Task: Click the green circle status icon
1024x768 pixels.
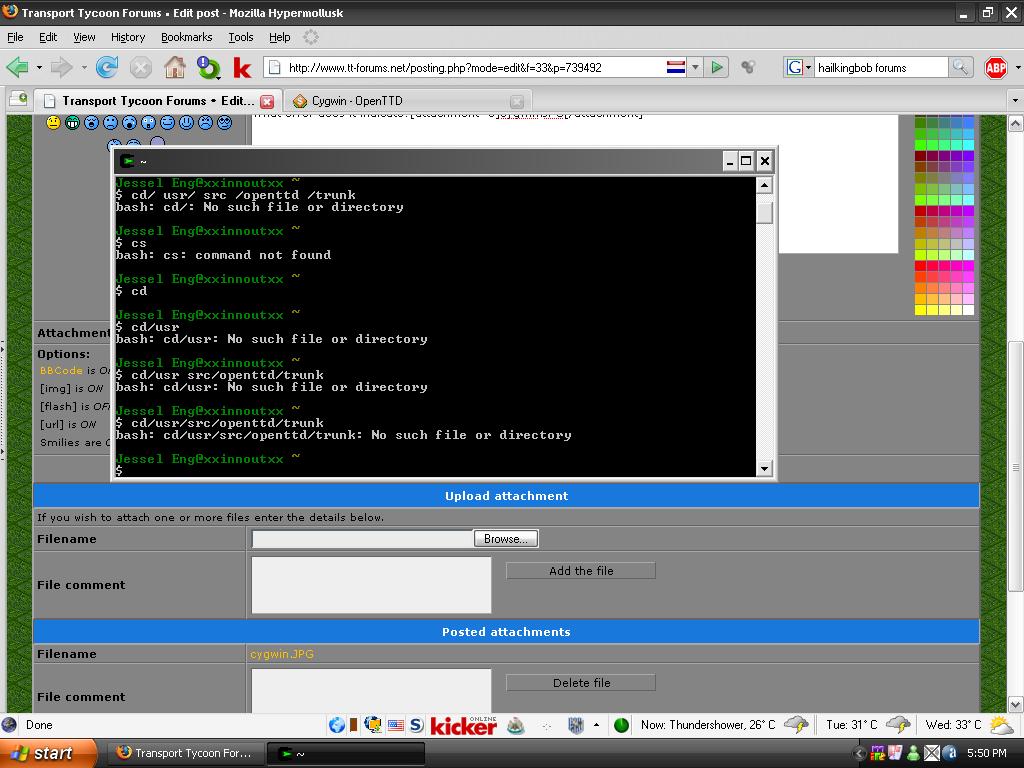Action: point(621,725)
